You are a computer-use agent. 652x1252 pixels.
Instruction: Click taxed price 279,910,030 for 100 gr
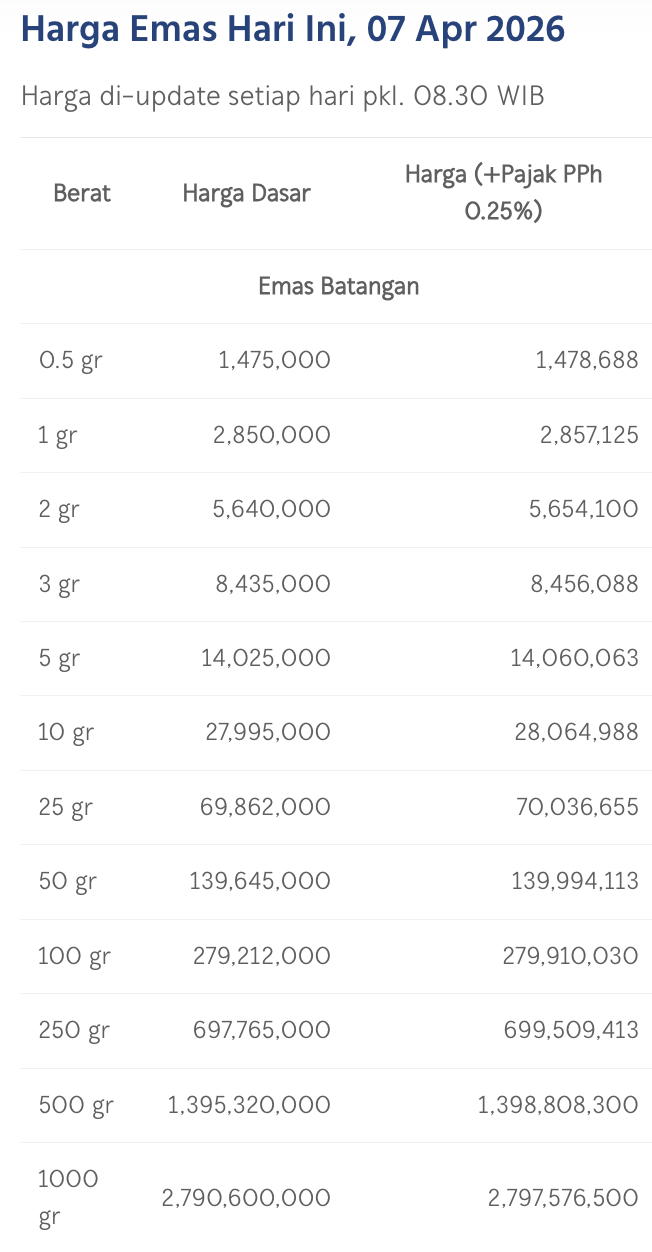pos(570,956)
